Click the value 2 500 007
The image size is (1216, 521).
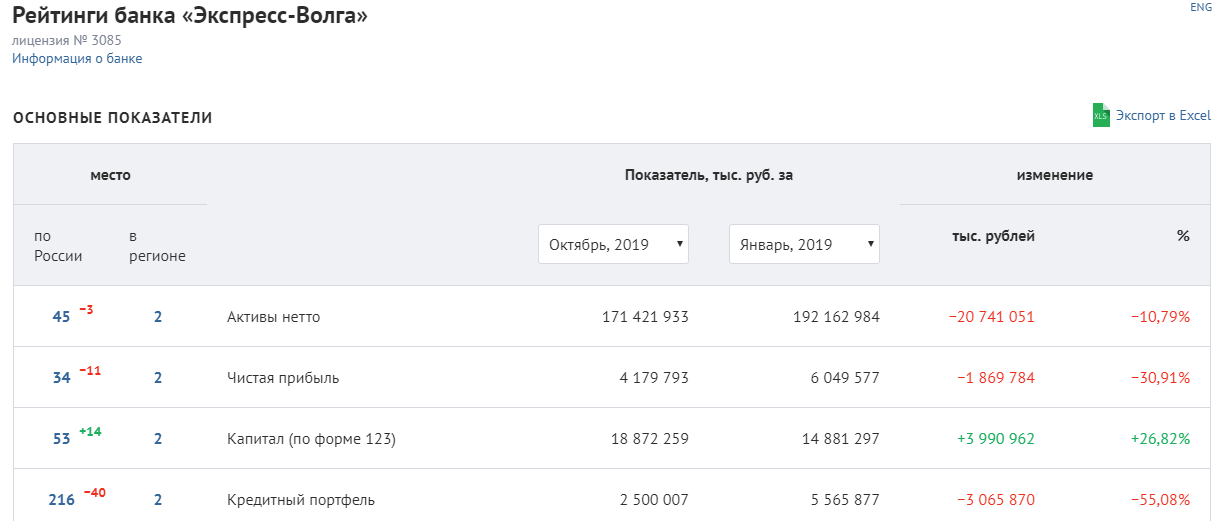(x=655, y=500)
